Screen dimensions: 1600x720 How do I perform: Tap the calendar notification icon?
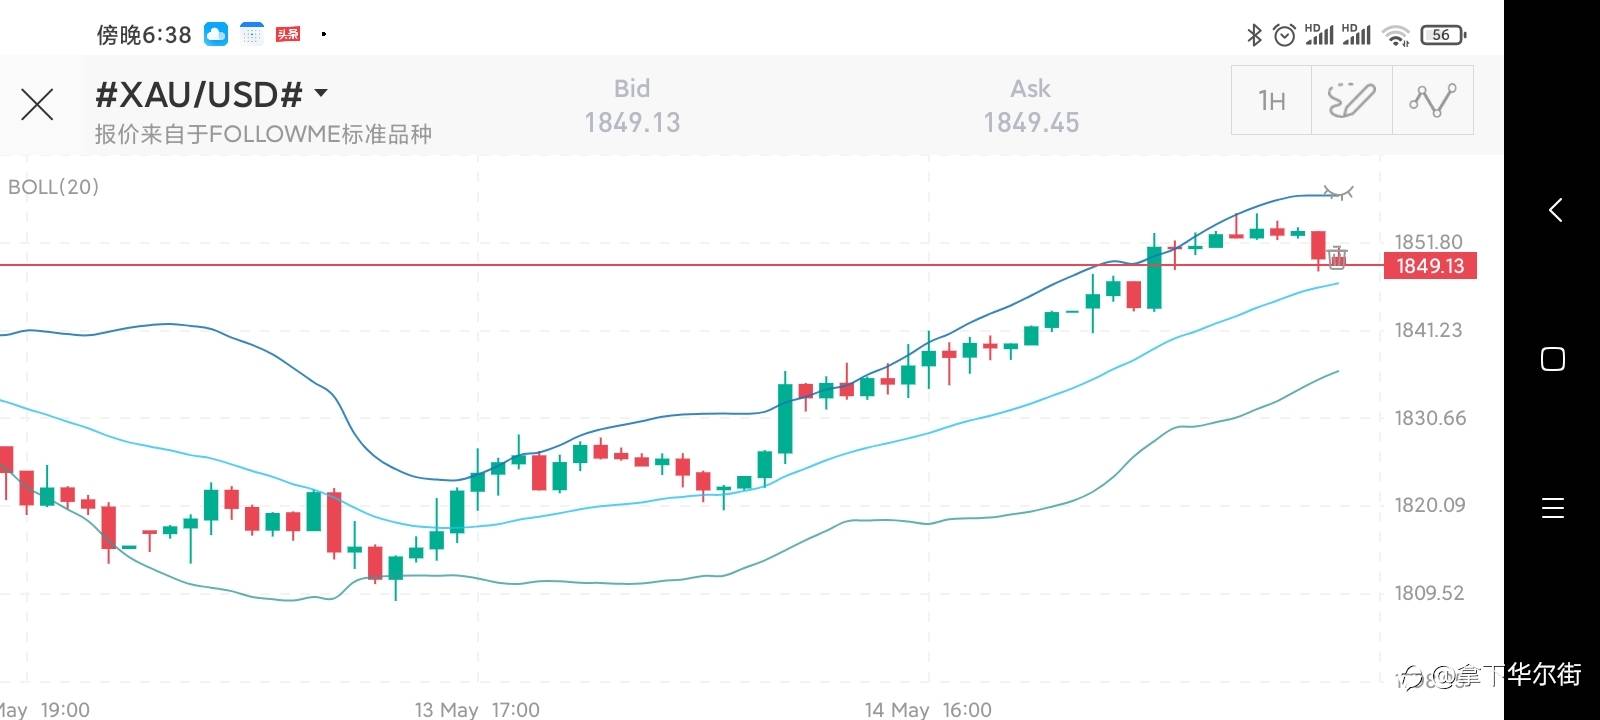tap(252, 35)
